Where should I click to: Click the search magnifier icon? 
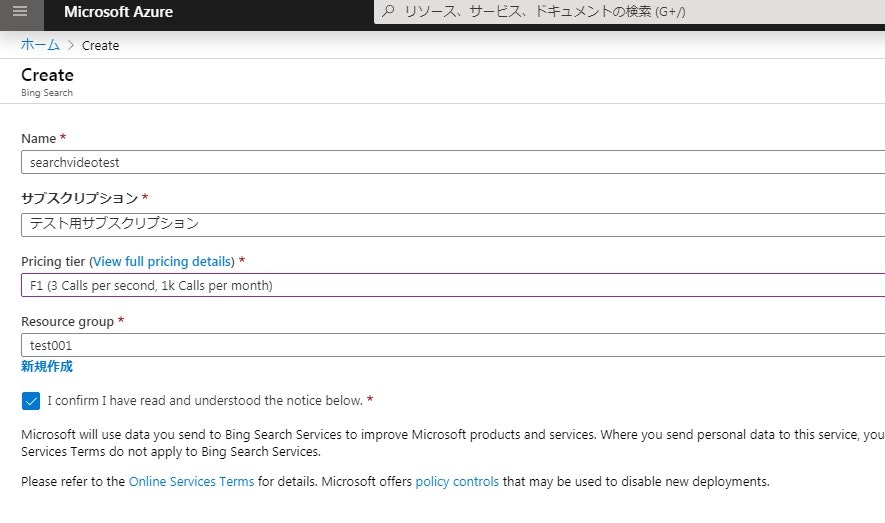(x=388, y=11)
